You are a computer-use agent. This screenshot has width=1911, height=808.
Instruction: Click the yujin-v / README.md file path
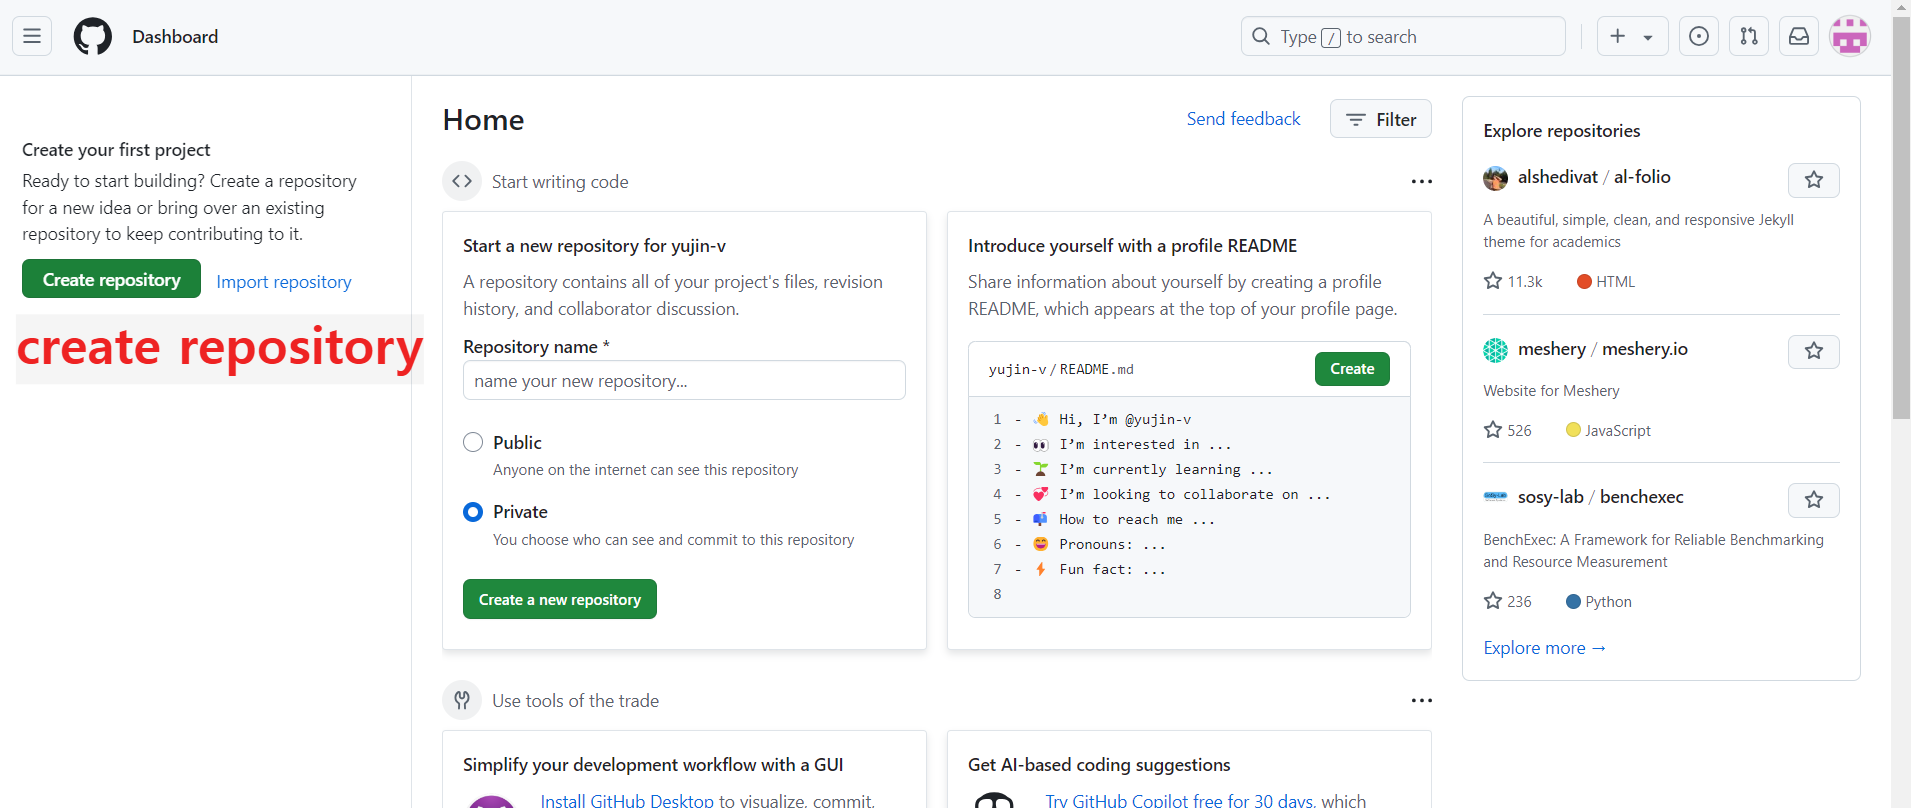coord(1061,369)
